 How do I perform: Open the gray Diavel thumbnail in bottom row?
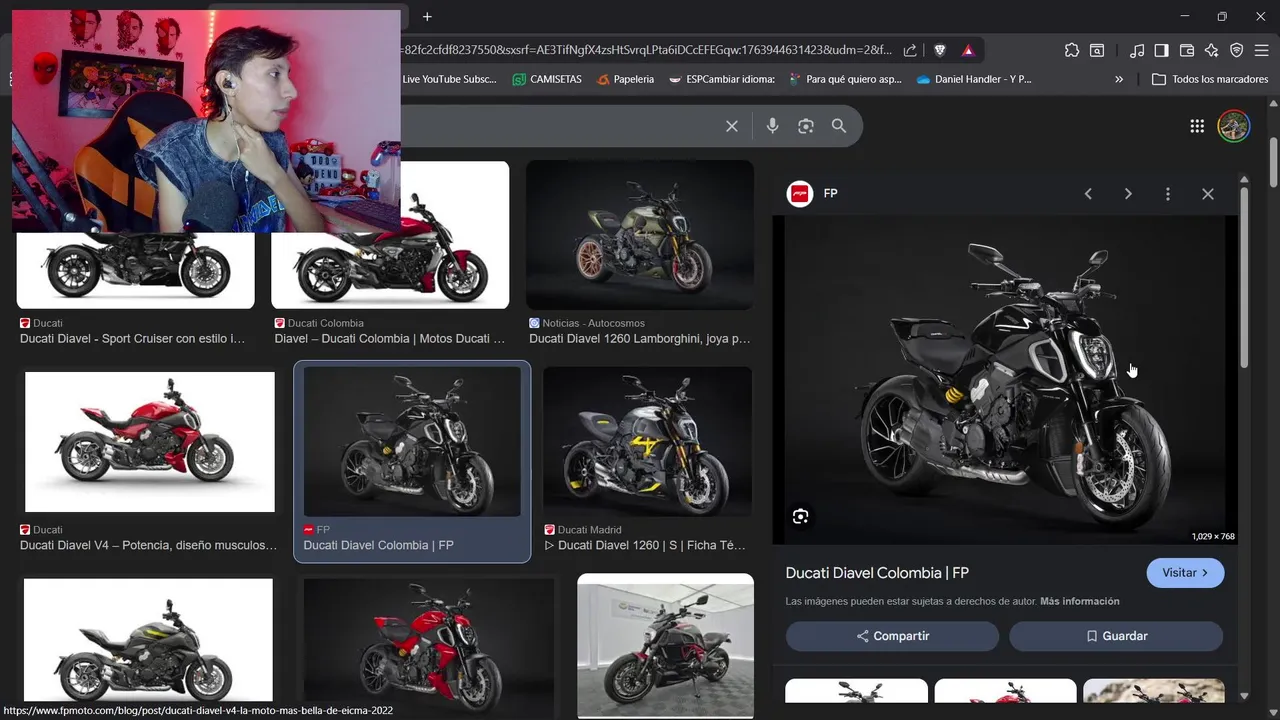pyautogui.click(x=148, y=640)
